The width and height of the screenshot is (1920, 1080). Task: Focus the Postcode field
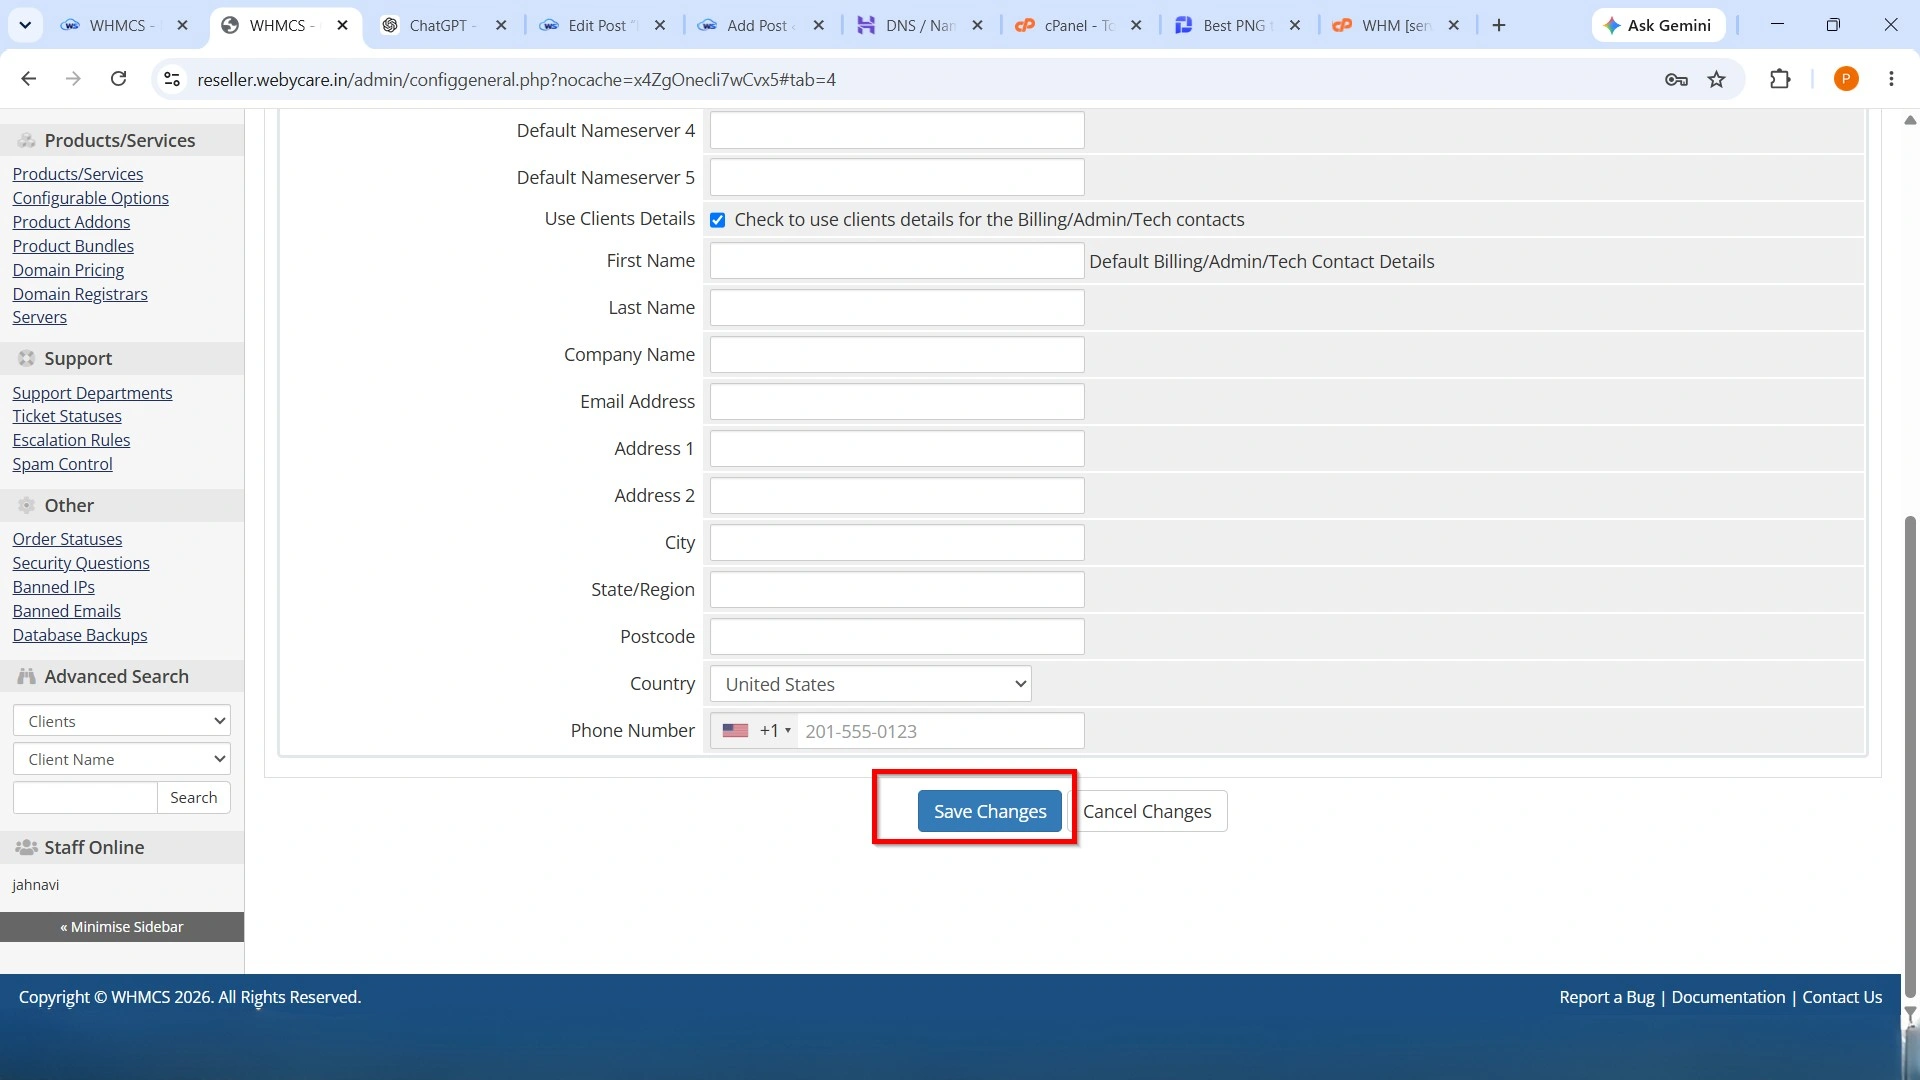point(897,637)
